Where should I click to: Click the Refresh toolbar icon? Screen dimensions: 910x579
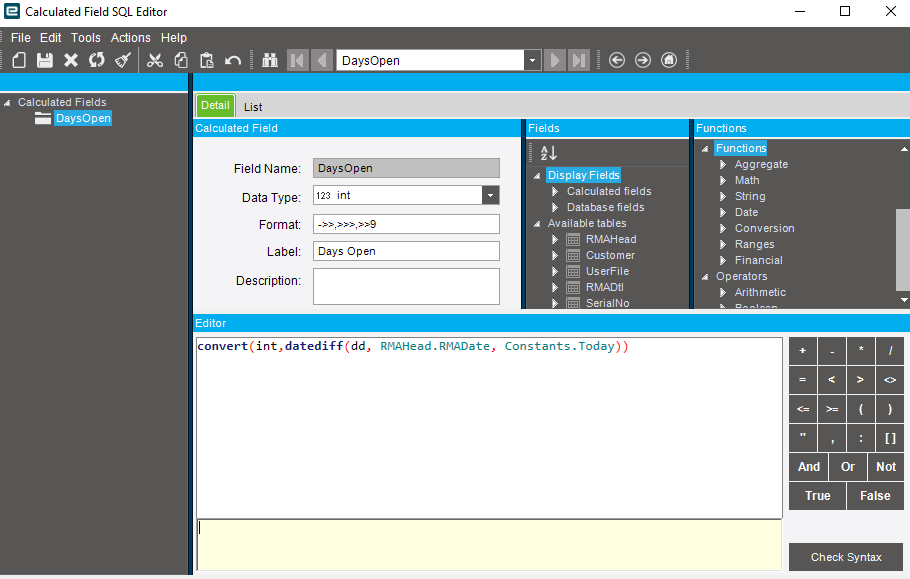pyautogui.click(x=96, y=60)
